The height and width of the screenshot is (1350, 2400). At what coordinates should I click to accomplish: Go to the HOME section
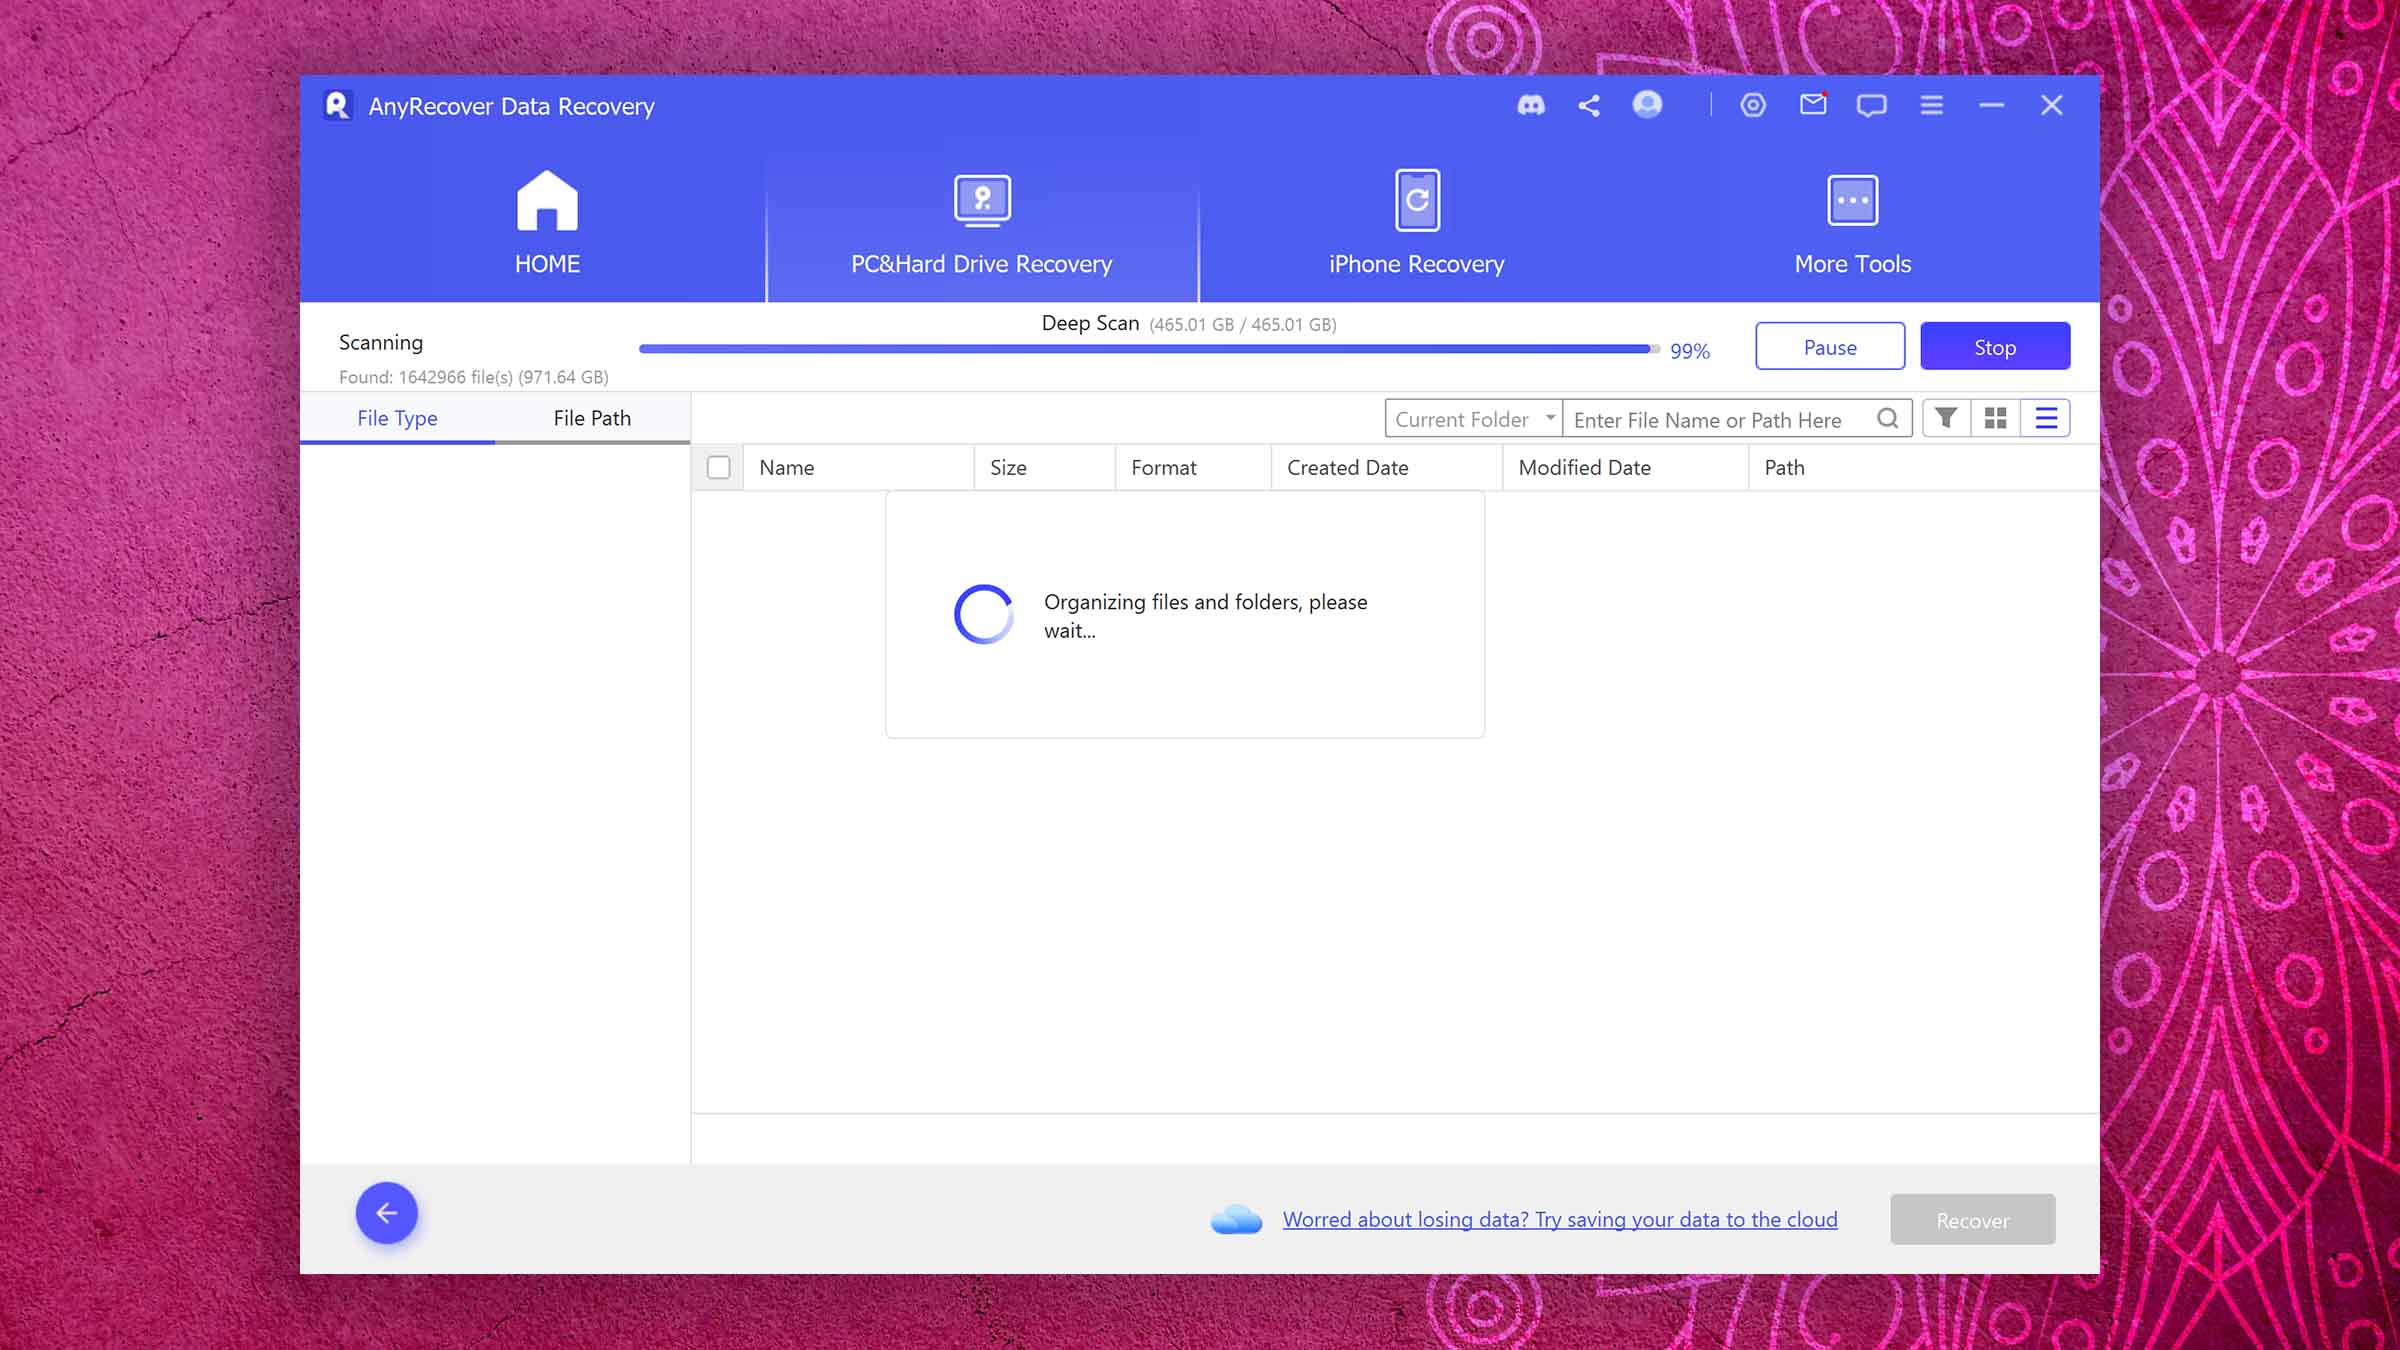547,224
